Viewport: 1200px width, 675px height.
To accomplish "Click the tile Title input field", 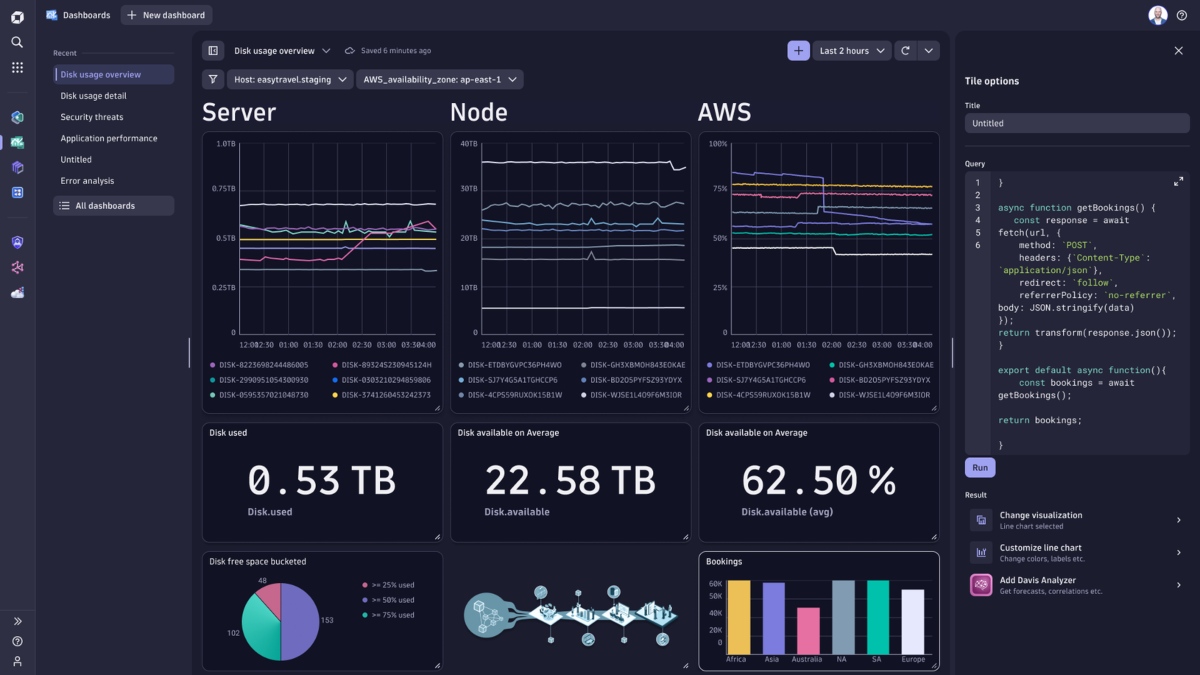I will click(x=1075, y=123).
